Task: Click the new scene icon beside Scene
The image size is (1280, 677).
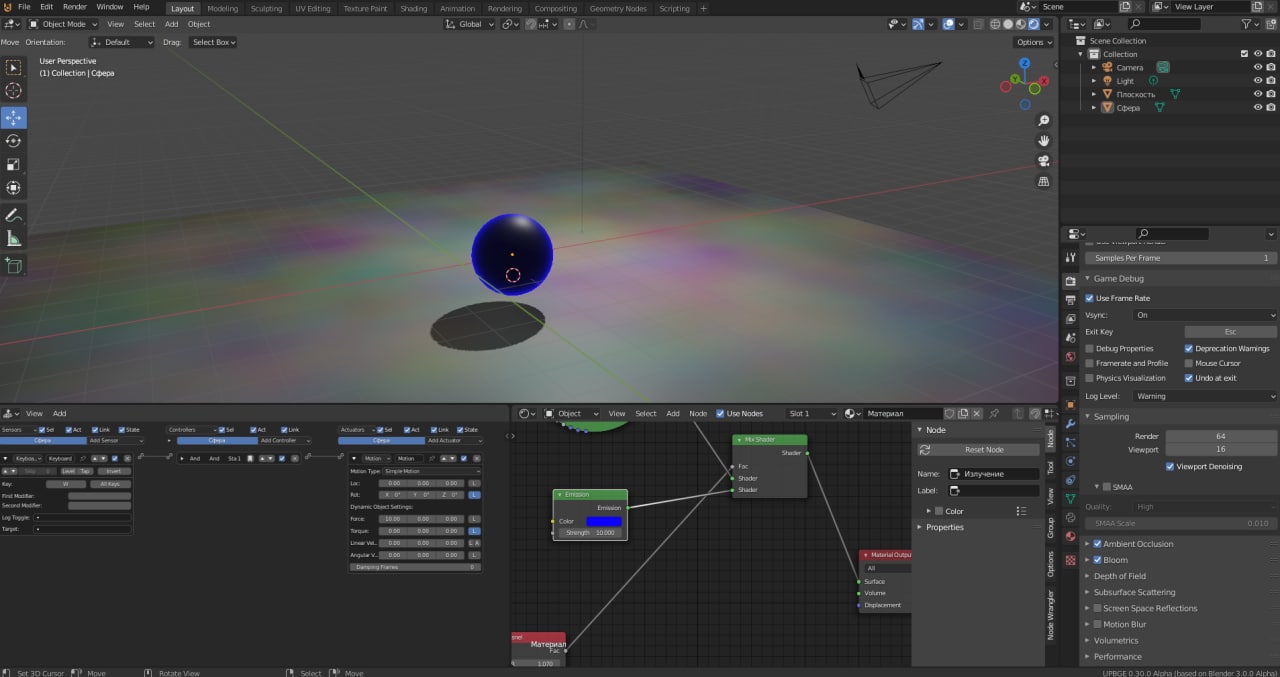Action: 1125,7
